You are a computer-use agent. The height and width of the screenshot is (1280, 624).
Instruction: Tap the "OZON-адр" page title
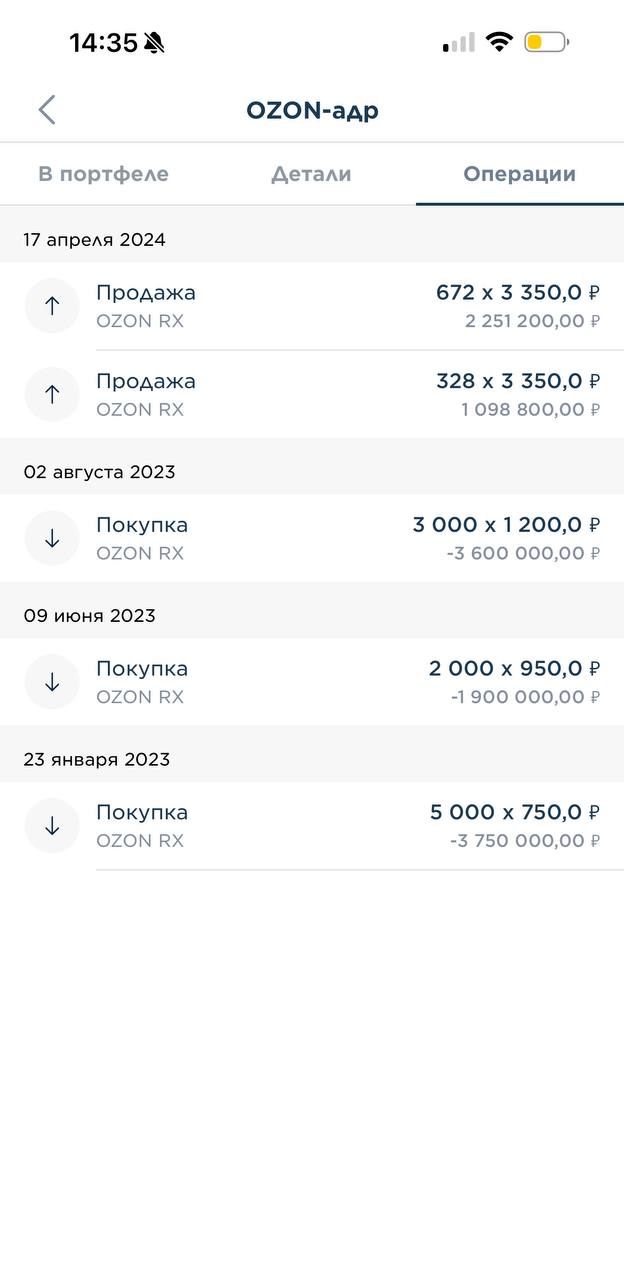click(312, 110)
